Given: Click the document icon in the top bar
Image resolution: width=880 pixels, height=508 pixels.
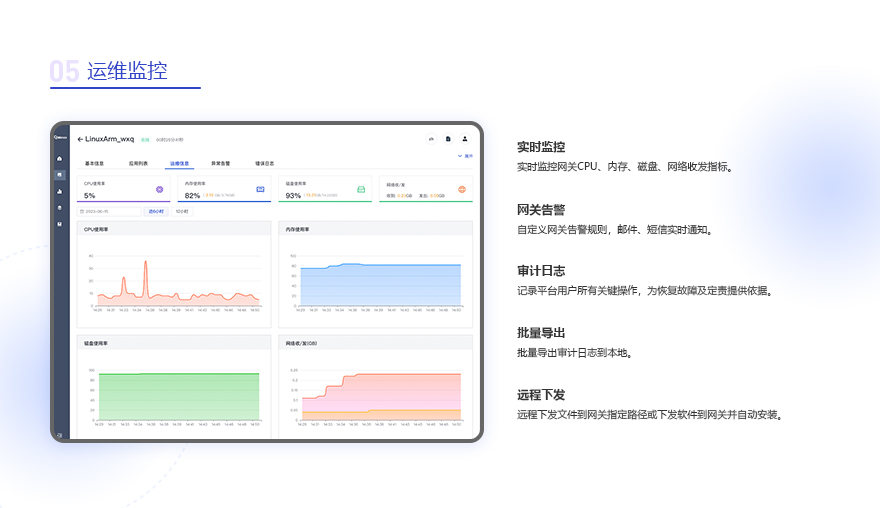Looking at the screenshot, I should pos(448,139).
